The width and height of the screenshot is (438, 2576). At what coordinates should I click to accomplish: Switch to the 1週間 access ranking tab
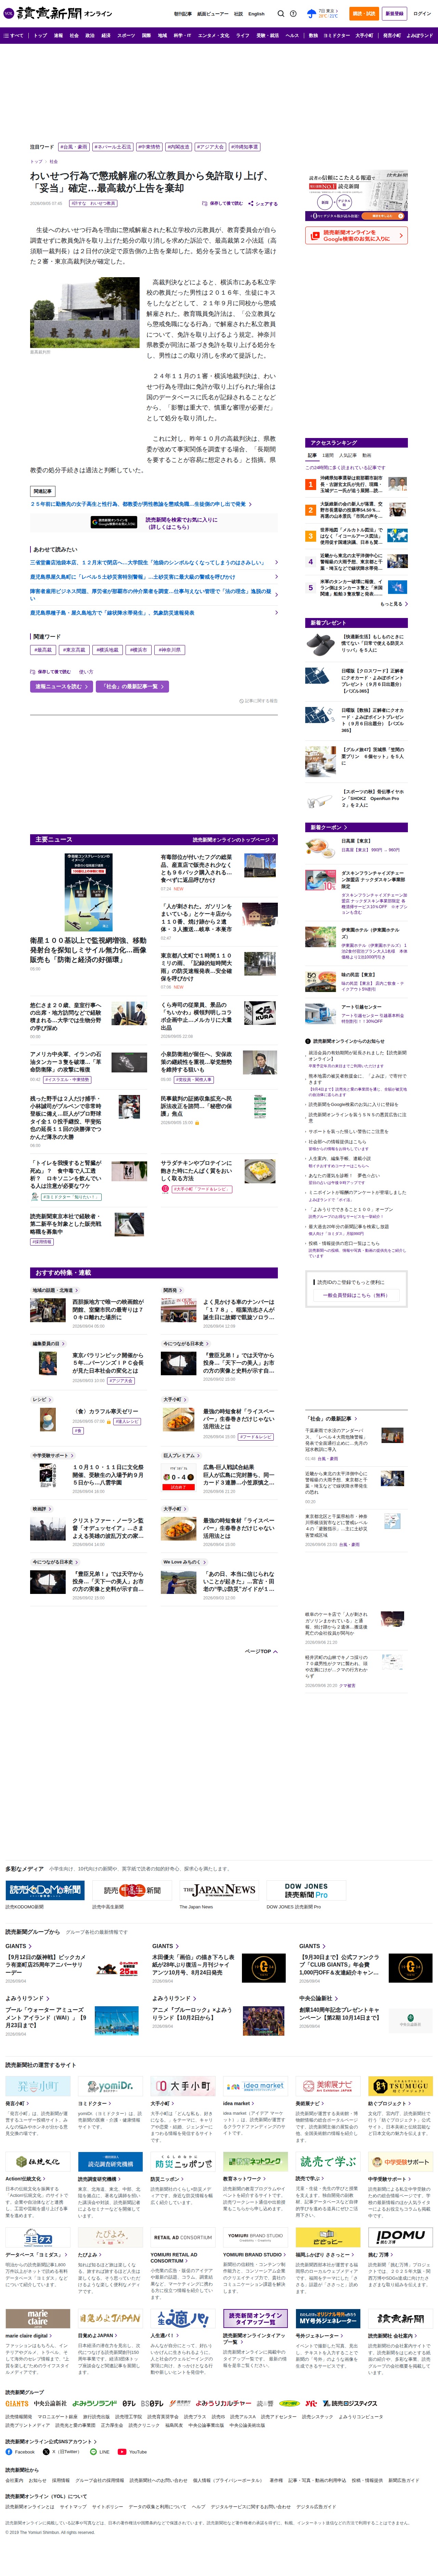tap(329, 455)
